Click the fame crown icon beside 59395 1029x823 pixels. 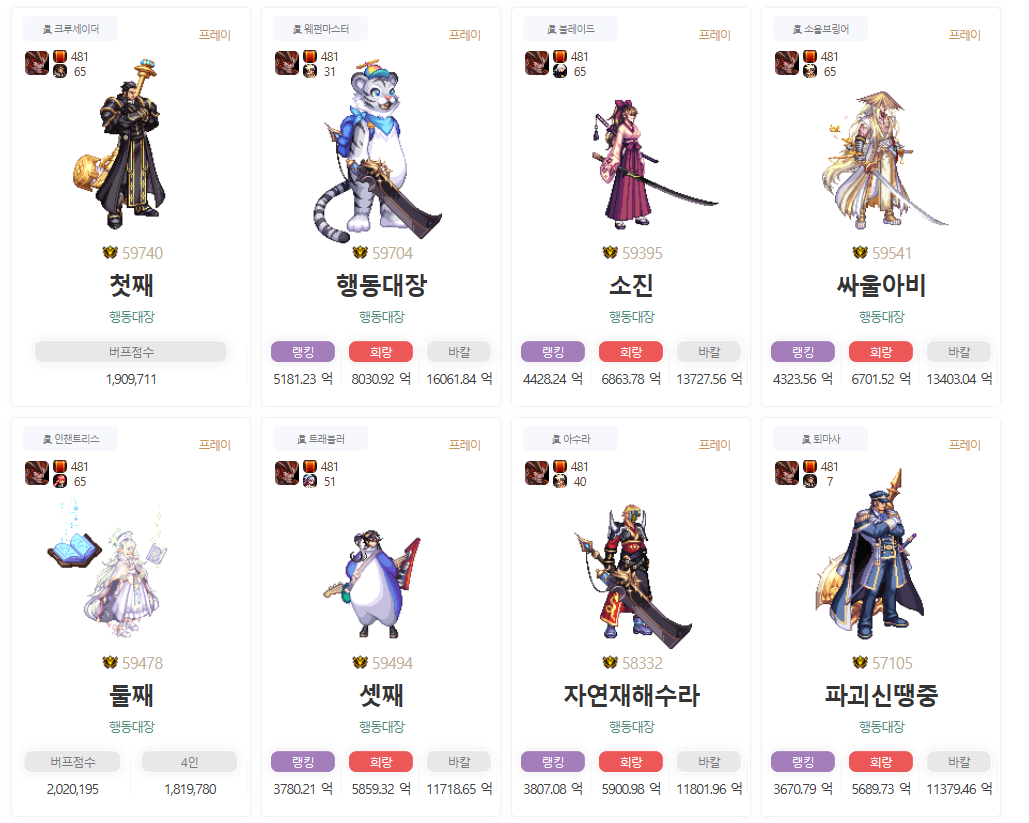click(x=610, y=253)
